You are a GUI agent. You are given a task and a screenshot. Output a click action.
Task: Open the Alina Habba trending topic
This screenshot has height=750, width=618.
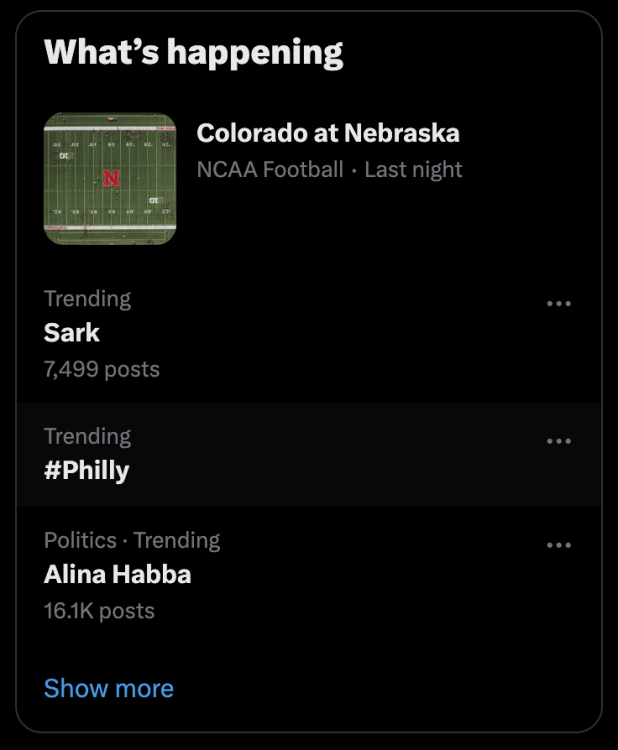coord(117,575)
